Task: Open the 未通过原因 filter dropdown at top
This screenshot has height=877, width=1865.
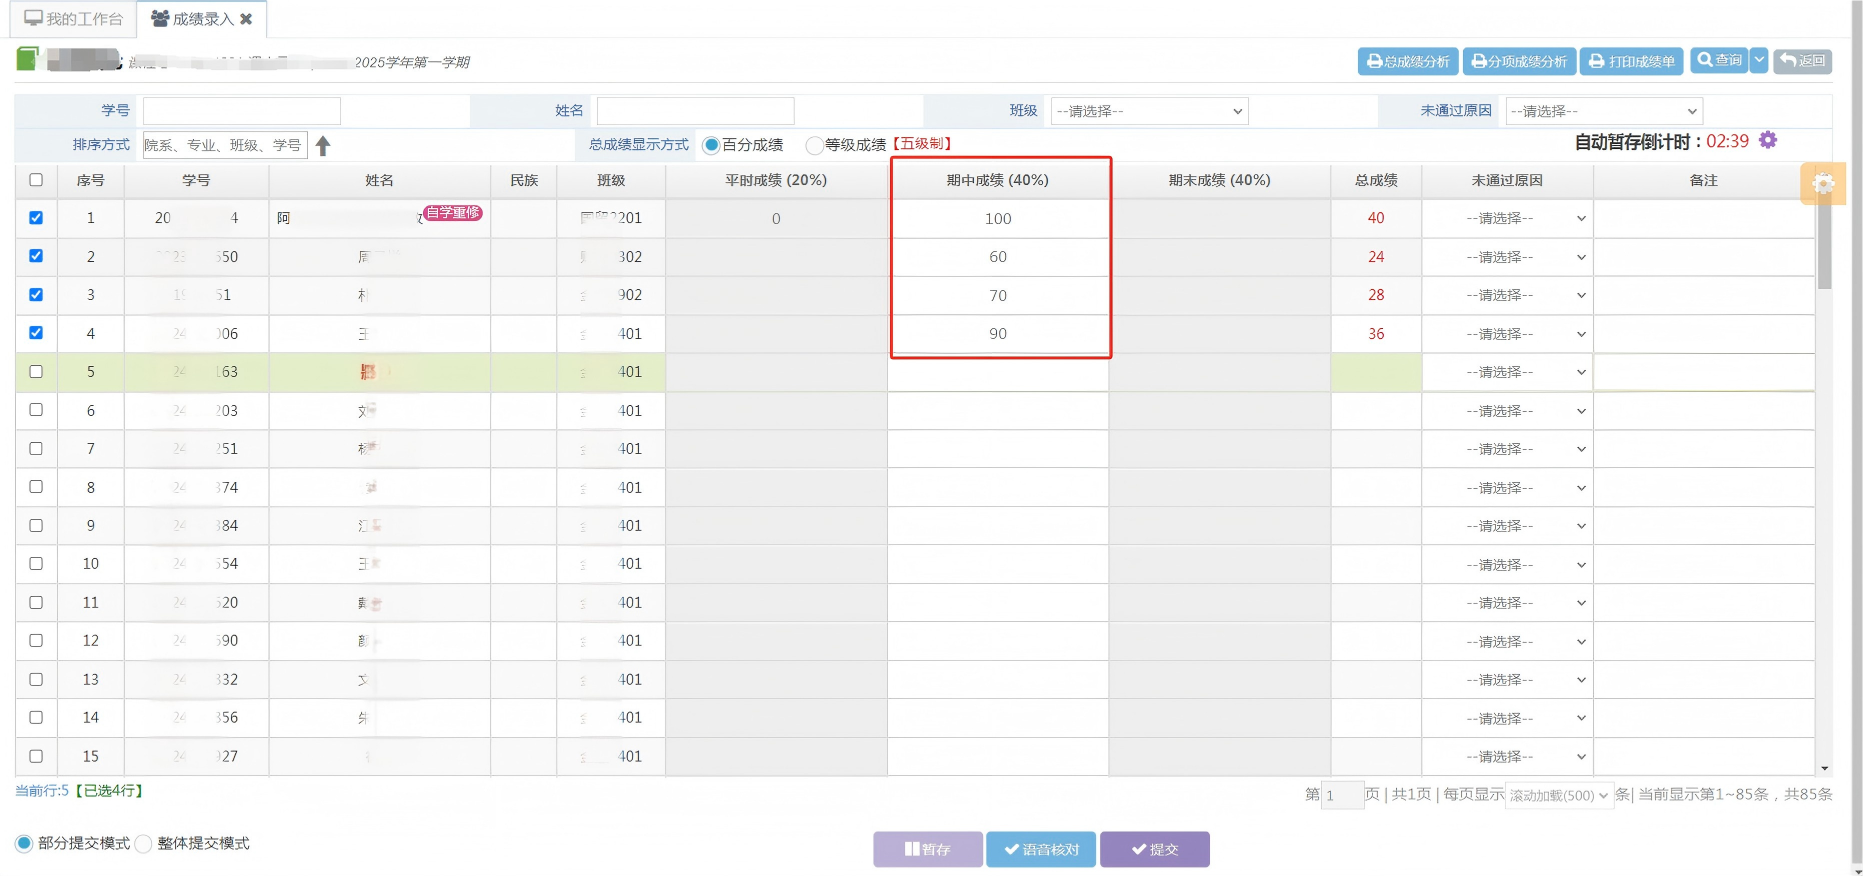Action: click(x=1604, y=111)
